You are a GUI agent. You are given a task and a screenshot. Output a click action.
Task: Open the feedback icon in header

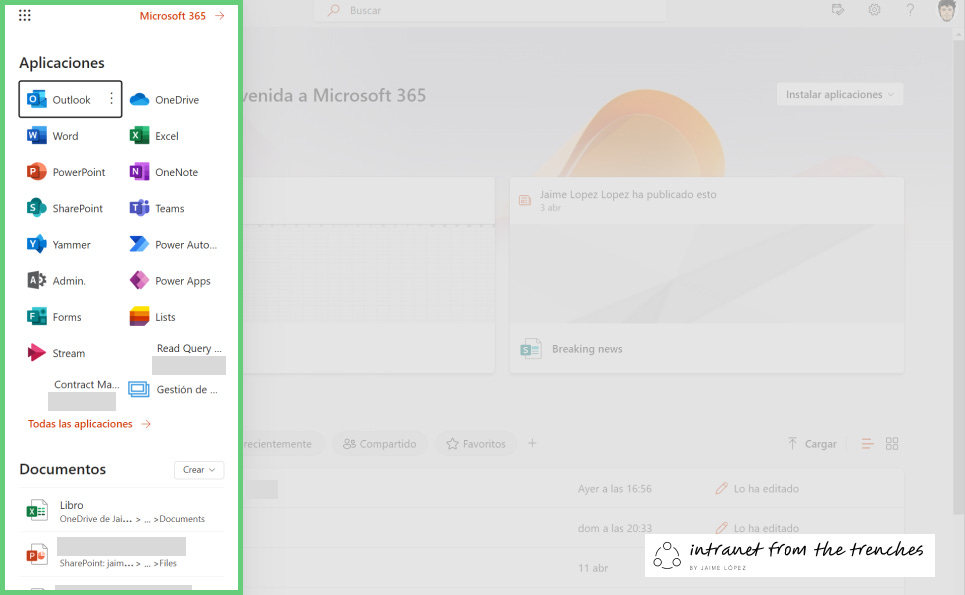[838, 10]
